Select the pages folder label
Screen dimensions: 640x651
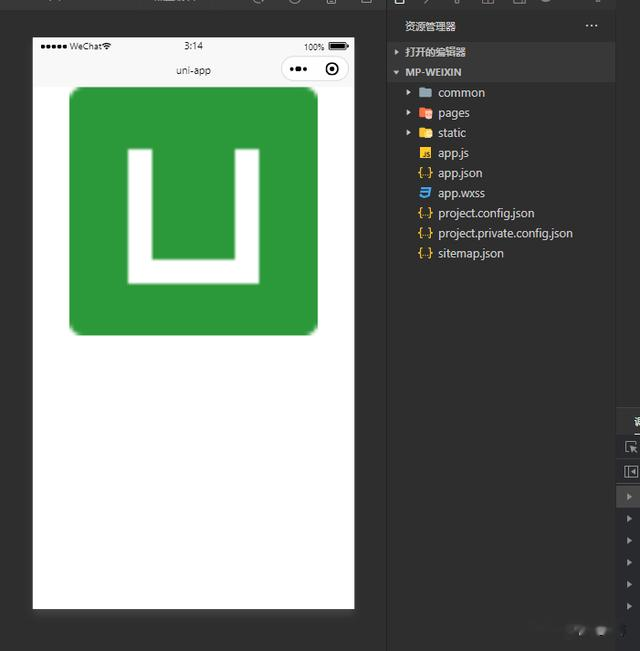[454, 113]
